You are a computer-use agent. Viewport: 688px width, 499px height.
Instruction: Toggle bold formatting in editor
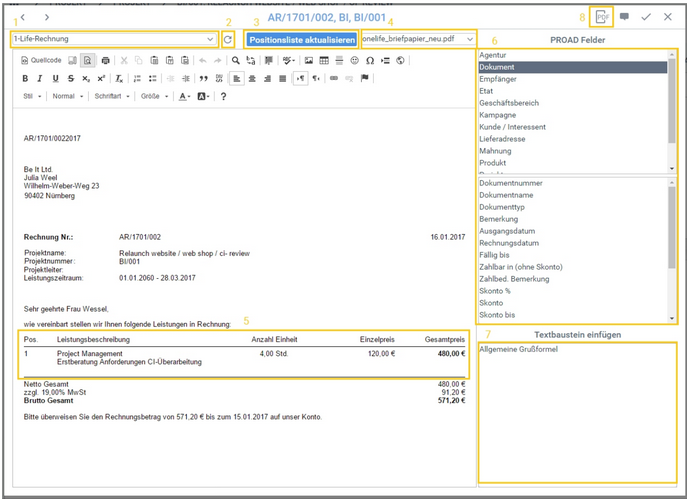click(27, 78)
